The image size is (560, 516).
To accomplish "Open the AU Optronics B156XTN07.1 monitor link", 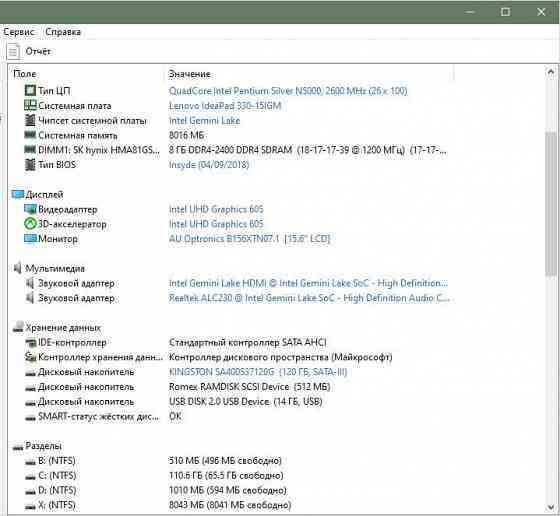I will tap(250, 239).
